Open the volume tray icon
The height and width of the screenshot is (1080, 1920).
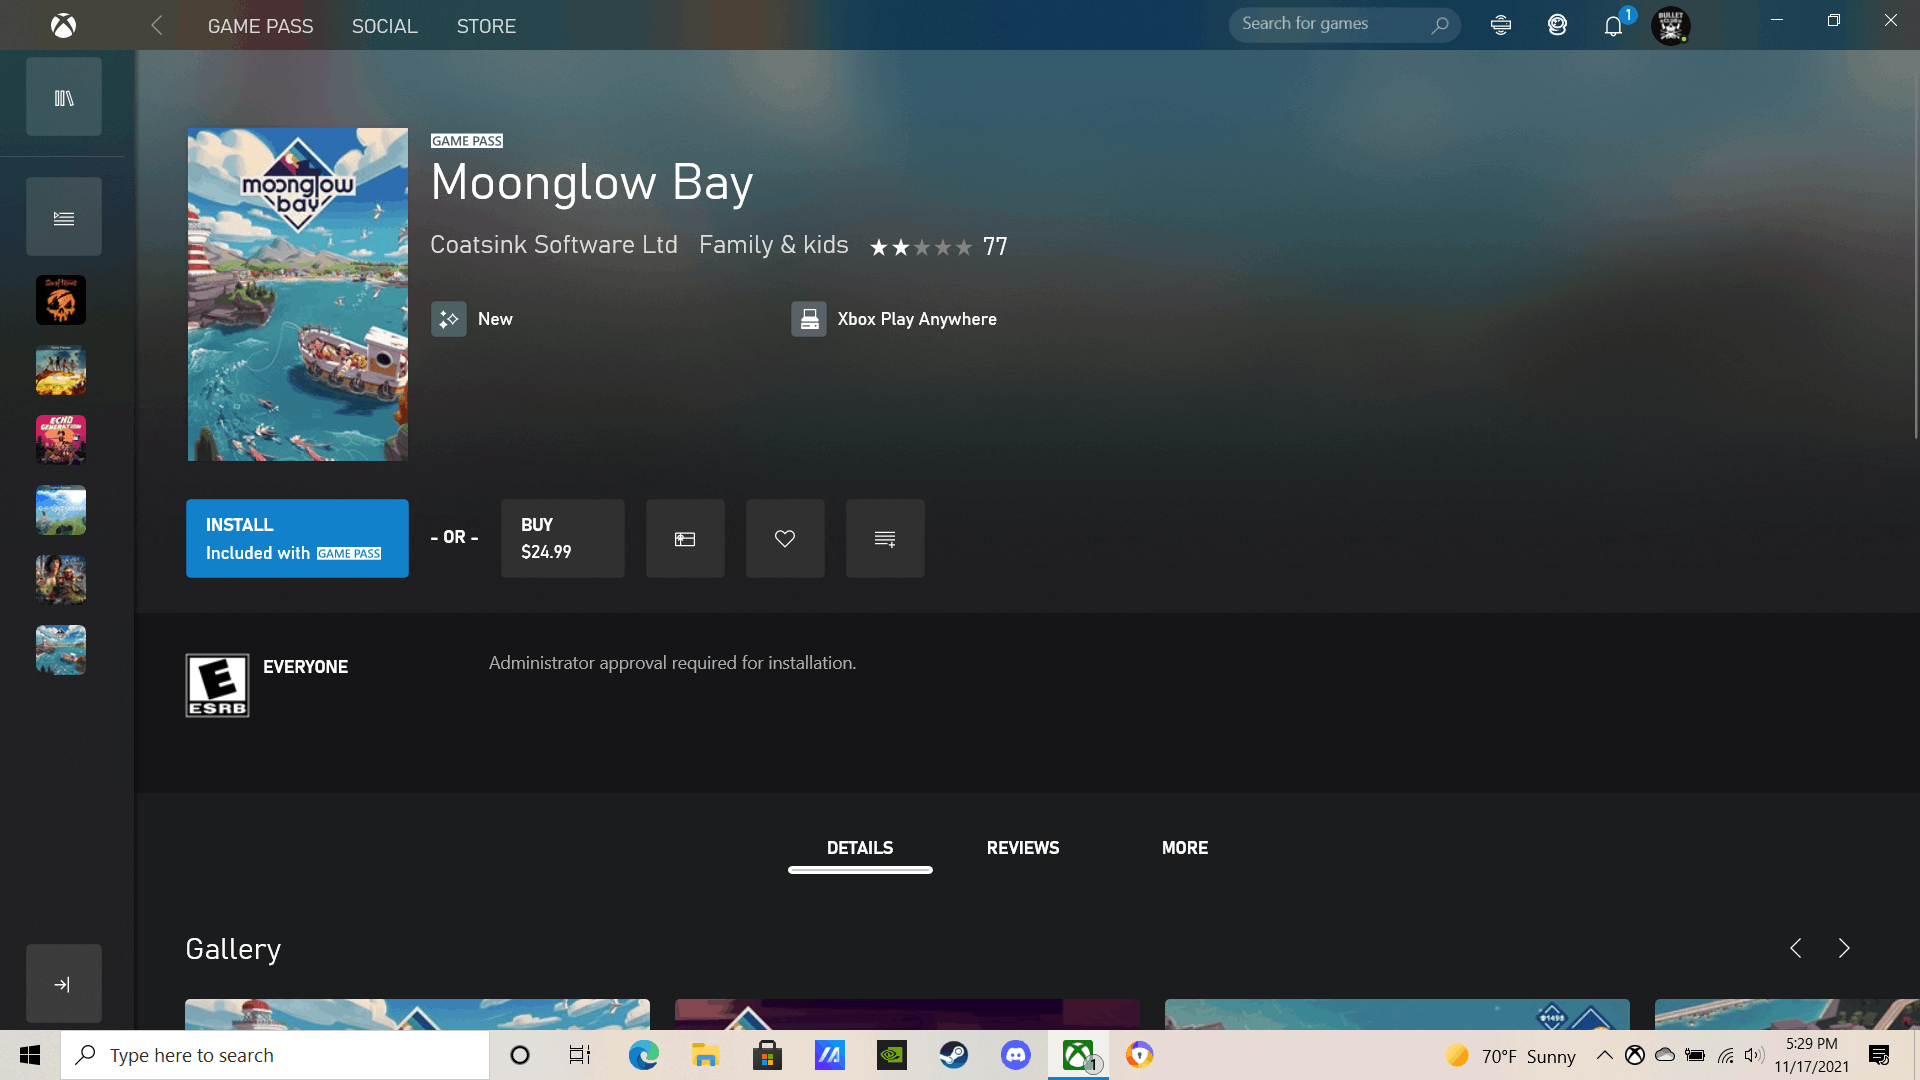1753,1055
